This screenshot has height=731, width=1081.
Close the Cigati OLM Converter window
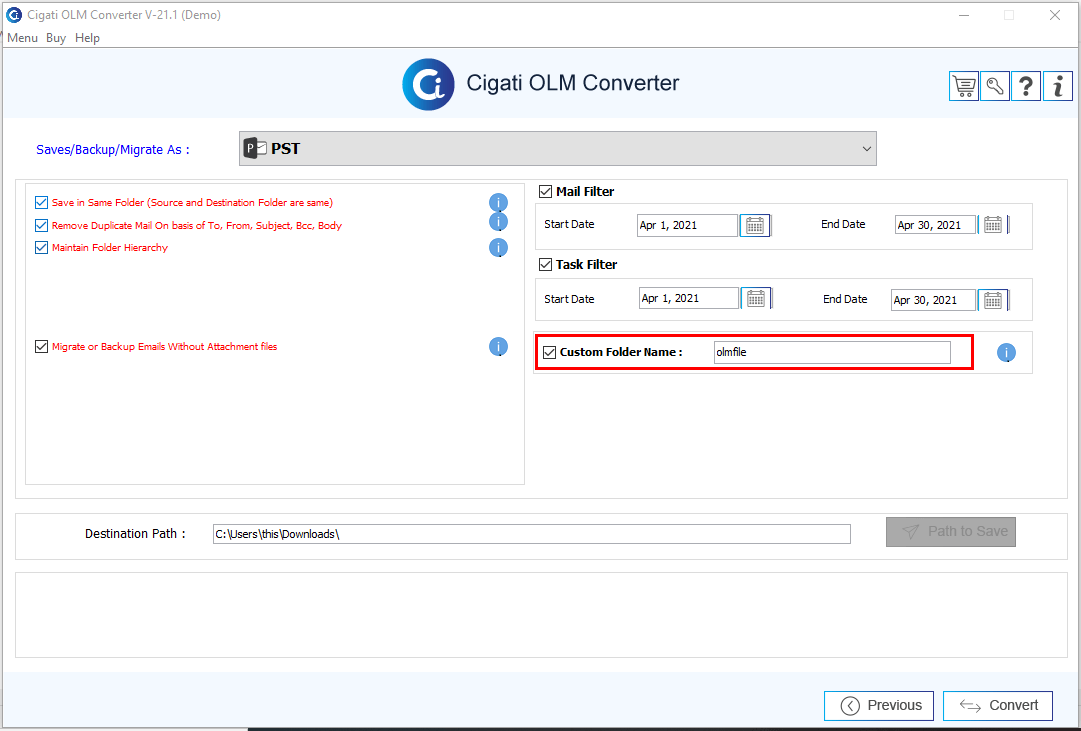(1055, 15)
